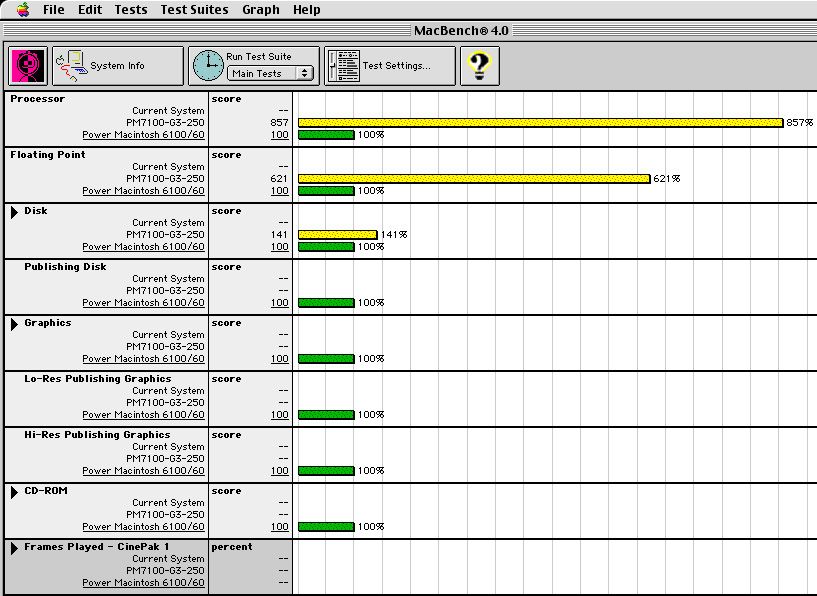The height and width of the screenshot is (596, 817).
Task: Click Power Macintosh 6100/60 link under Processor
Action: [143, 135]
